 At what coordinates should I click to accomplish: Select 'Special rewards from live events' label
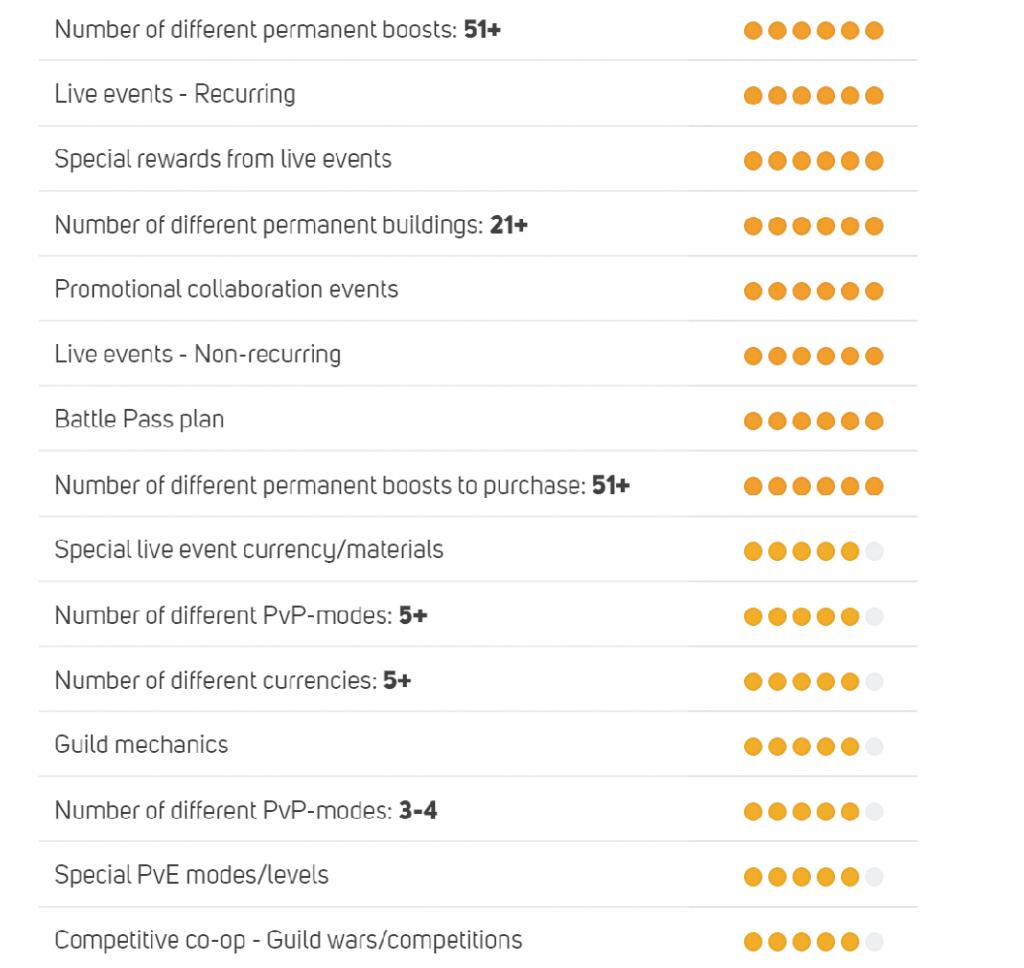[223, 159]
